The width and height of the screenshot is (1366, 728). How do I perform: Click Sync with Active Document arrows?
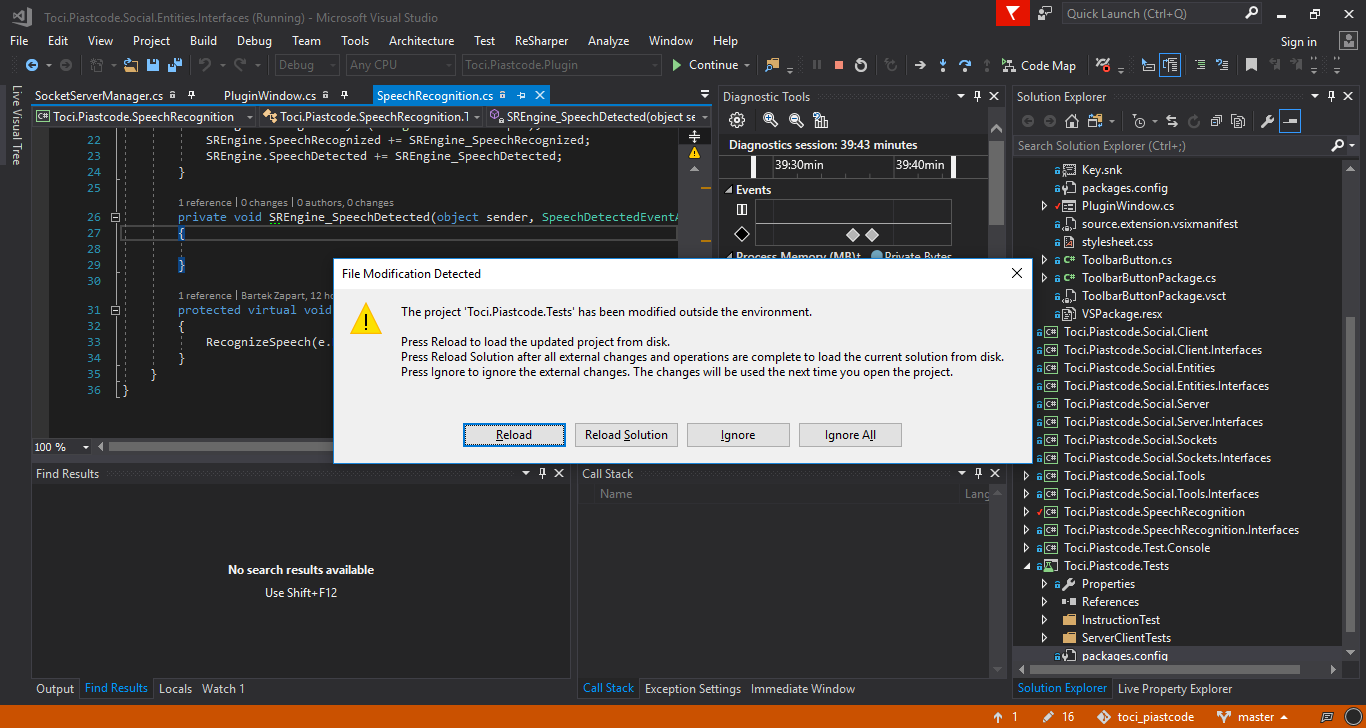click(x=1171, y=121)
